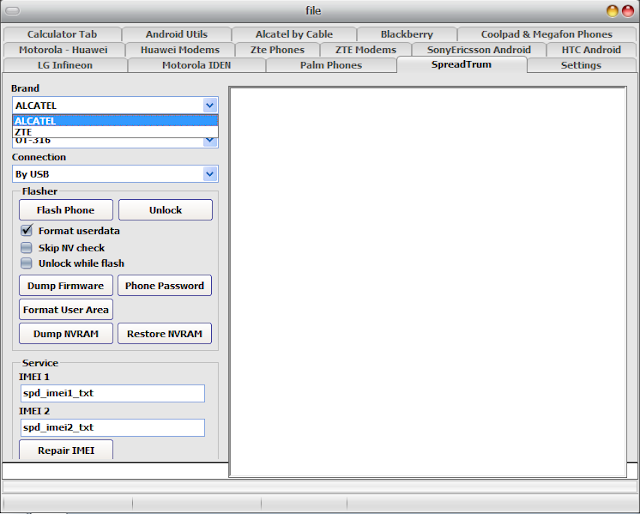Click the pill-shaped button in title bar left
The width and height of the screenshot is (640, 514).
click(x=13, y=11)
